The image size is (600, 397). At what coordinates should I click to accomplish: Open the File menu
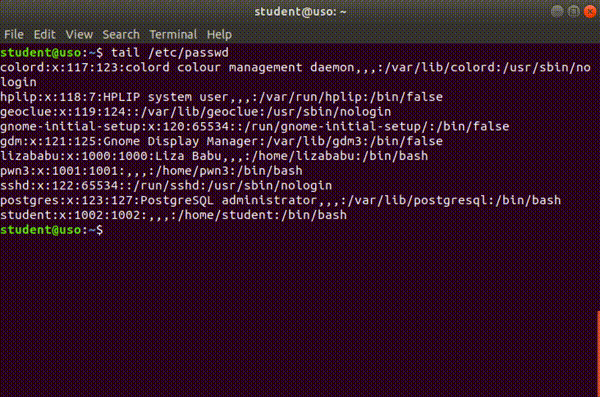point(14,34)
